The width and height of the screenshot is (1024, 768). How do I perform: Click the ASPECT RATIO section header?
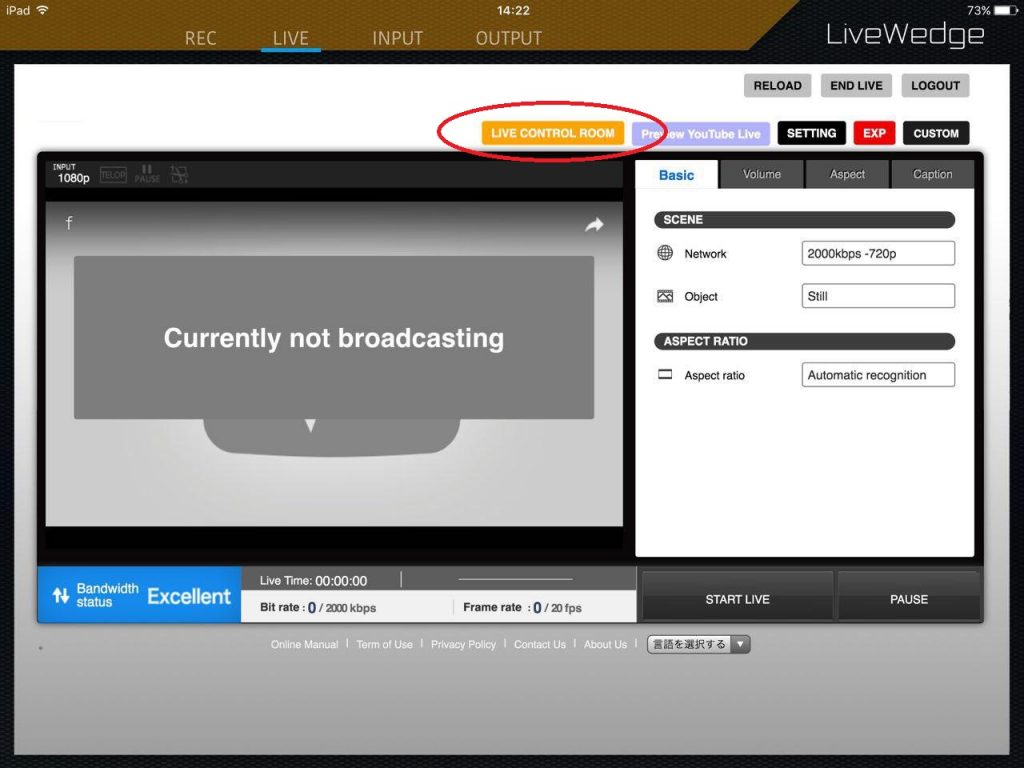click(x=805, y=341)
